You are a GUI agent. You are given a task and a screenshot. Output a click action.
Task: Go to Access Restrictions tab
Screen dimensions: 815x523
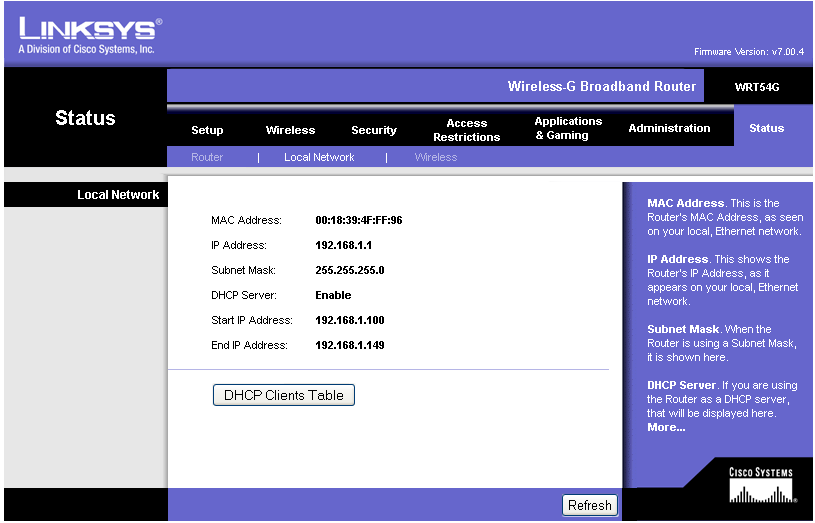[466, 130]
